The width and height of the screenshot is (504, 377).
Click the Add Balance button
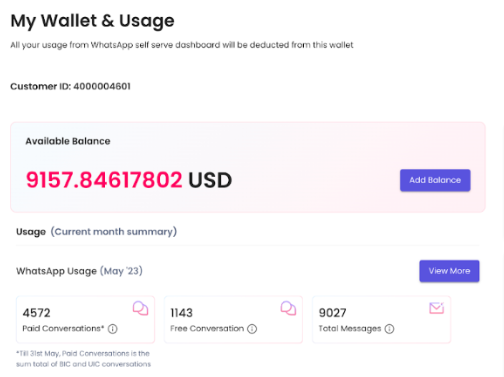click(x=435, y=180)
